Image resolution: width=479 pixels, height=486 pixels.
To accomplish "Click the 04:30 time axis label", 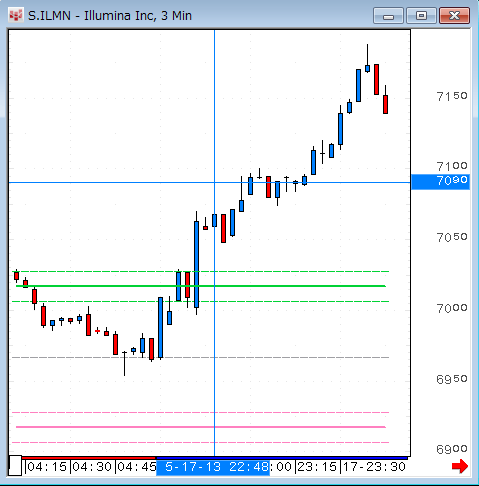I will click(92, 467).
